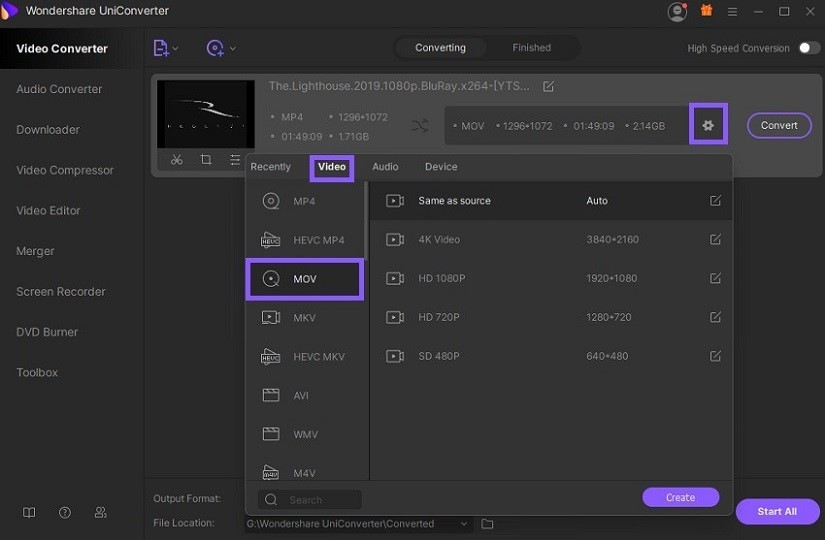This screenshot has width=825, height=540.
Task: Click the format list scrollbar
Action: pyautogui.click(x=366, y=221)
